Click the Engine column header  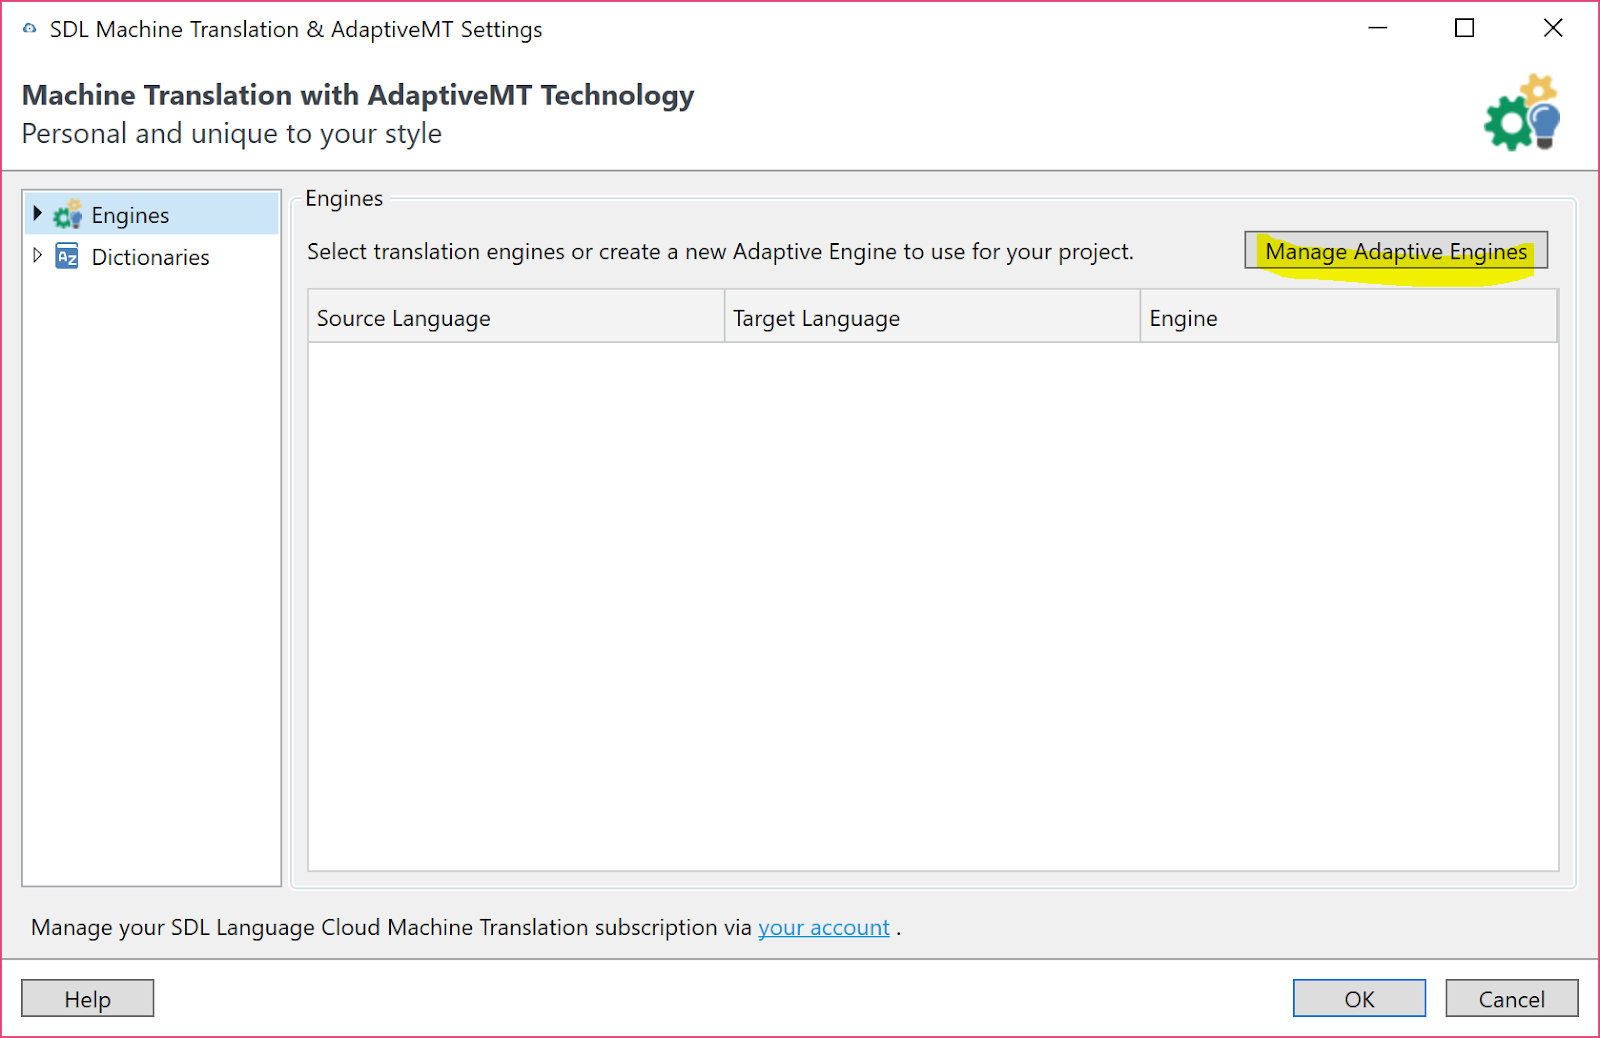pos(1347,318)
